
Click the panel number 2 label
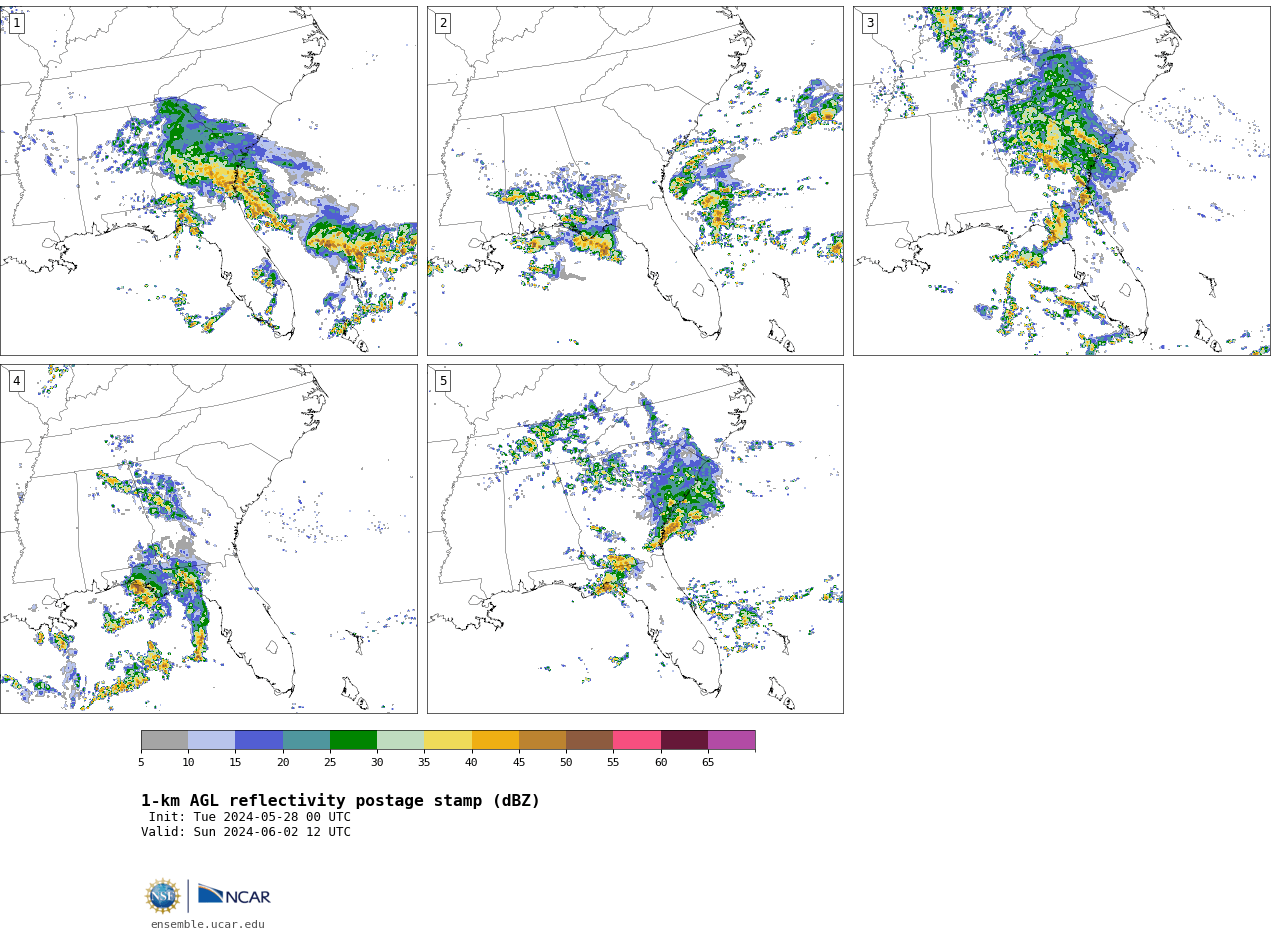tap(443, 23)
